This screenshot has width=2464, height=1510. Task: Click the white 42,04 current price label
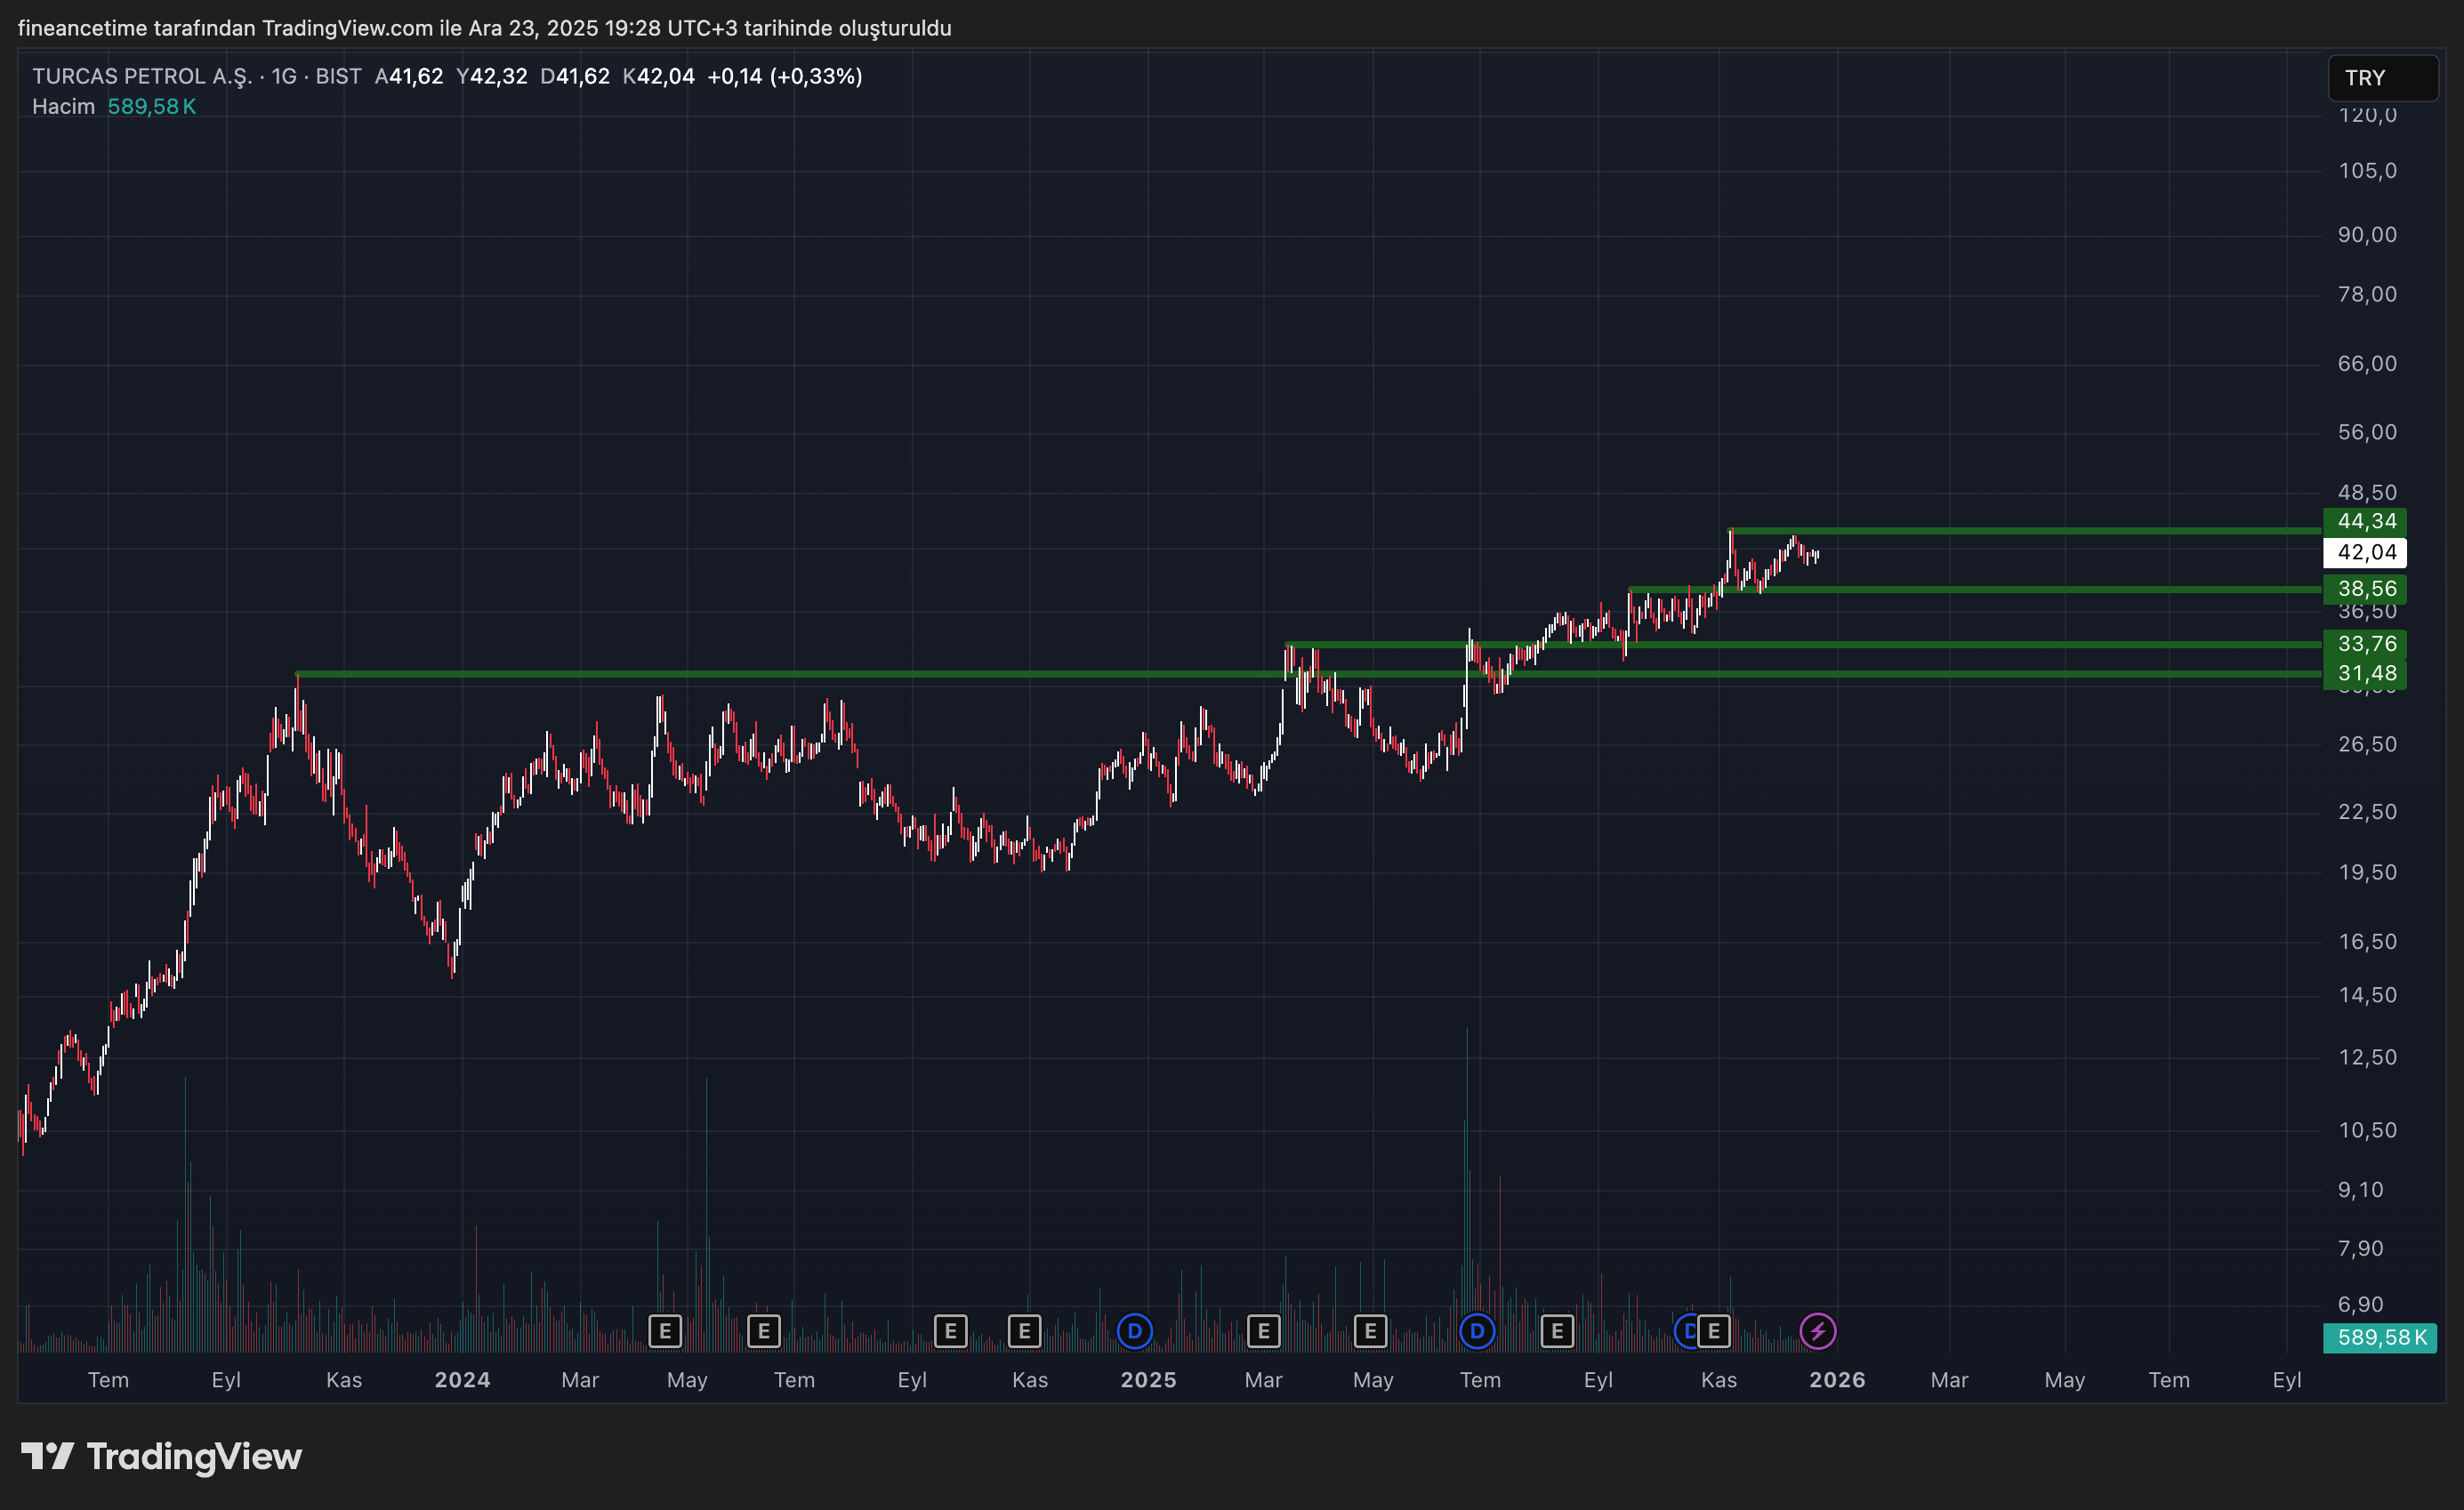2365,552
